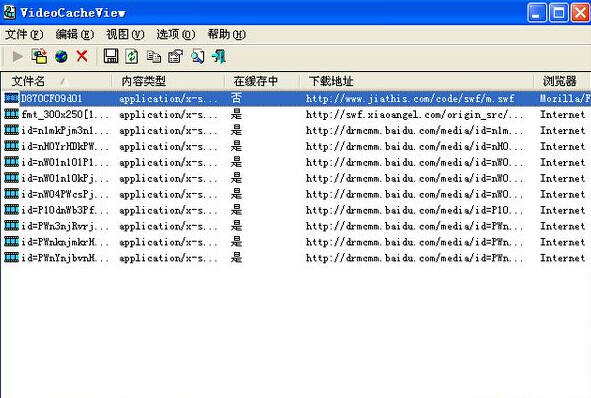Close the VideoCacheView window
Screen dimensions: 591x398
(580, 13)
